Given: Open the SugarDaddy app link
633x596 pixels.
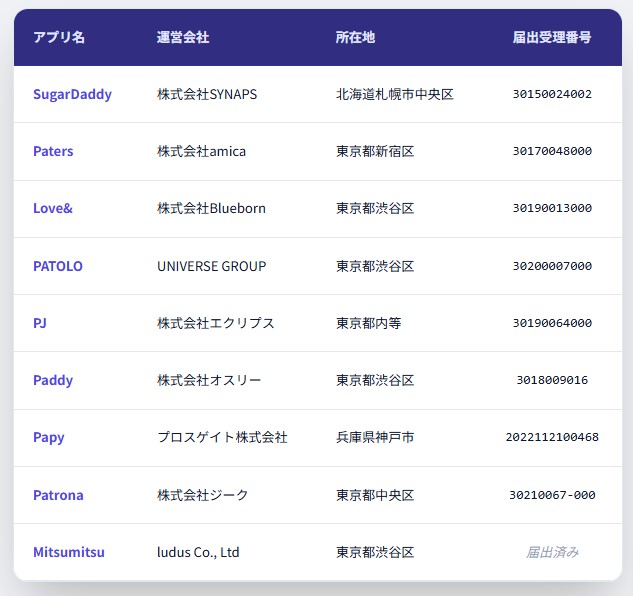Looking at the screenshot, I should [72, 94].
